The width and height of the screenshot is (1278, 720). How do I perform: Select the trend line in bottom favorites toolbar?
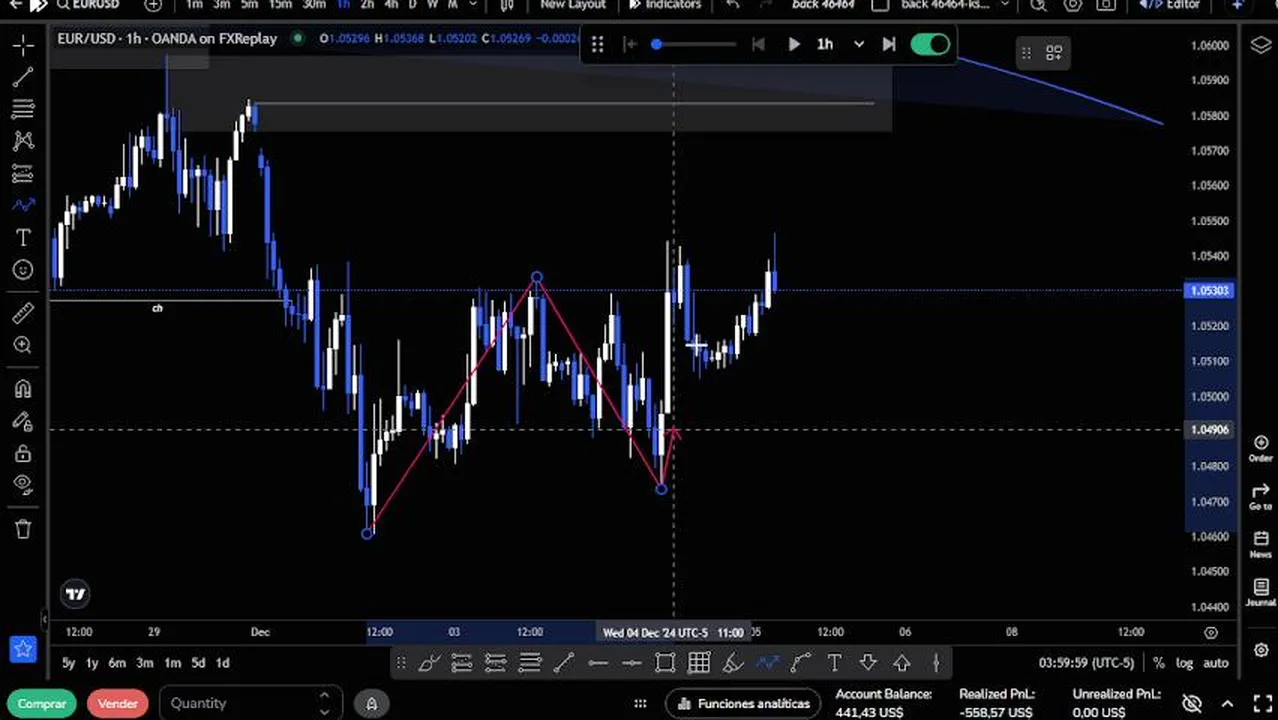pyautogui.click(x=563, y=662)
